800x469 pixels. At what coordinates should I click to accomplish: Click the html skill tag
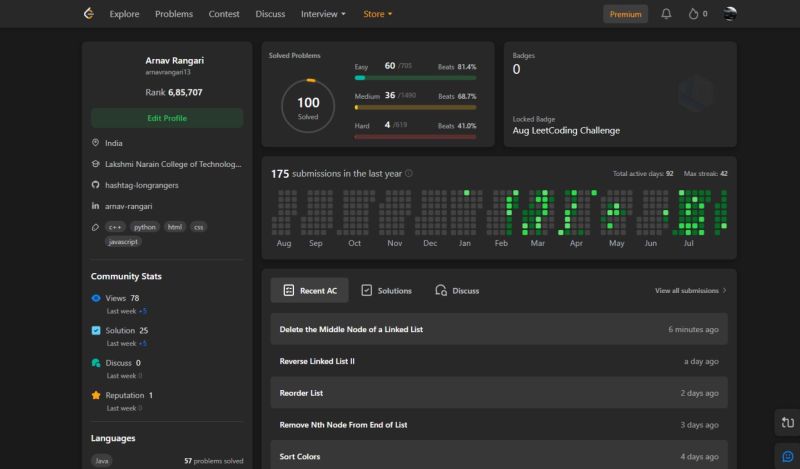[175, 227]
